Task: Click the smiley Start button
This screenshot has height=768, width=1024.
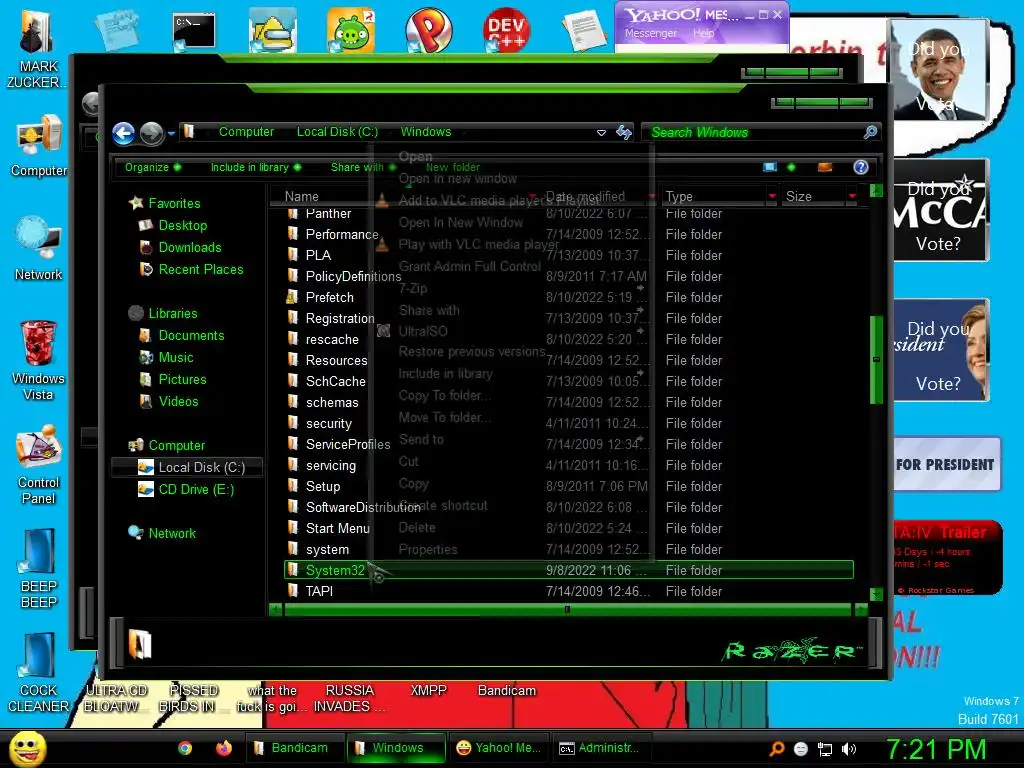Action: pyautogui.click(x=27, y=748)
